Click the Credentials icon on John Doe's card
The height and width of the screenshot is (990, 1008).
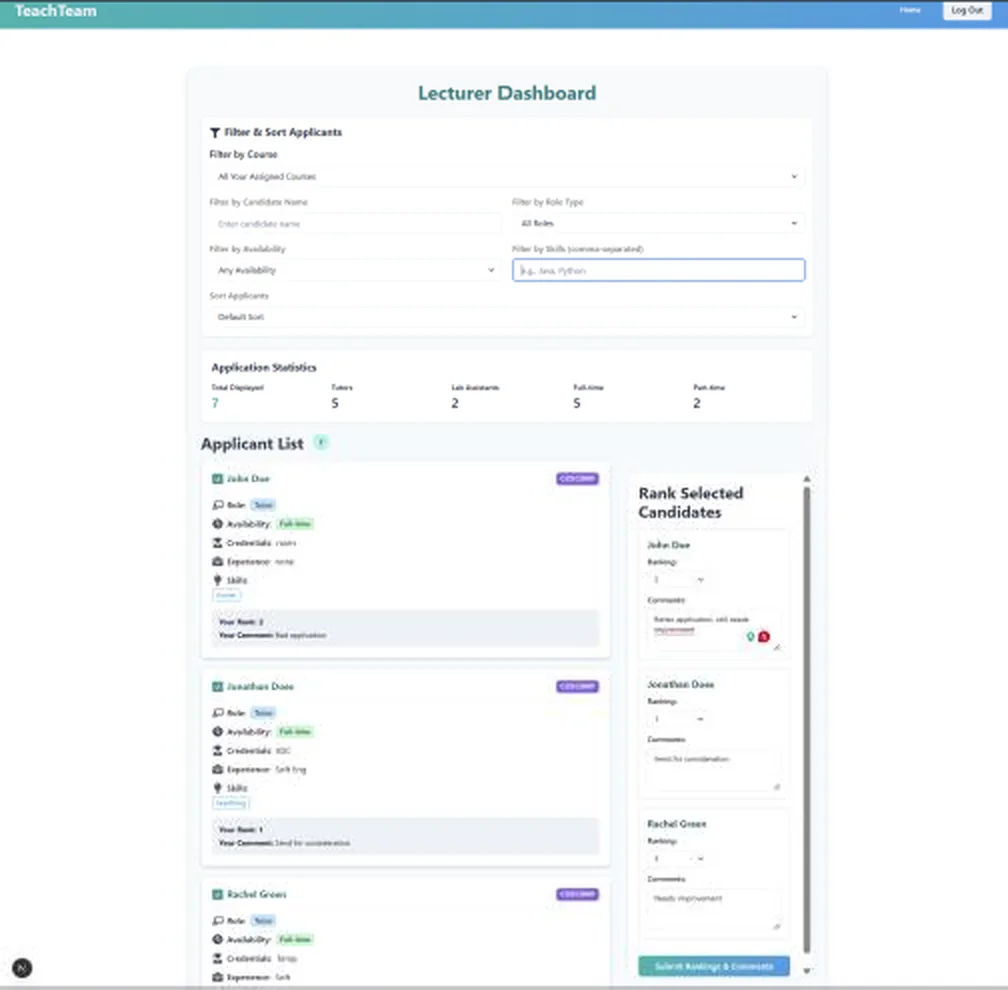217,543
